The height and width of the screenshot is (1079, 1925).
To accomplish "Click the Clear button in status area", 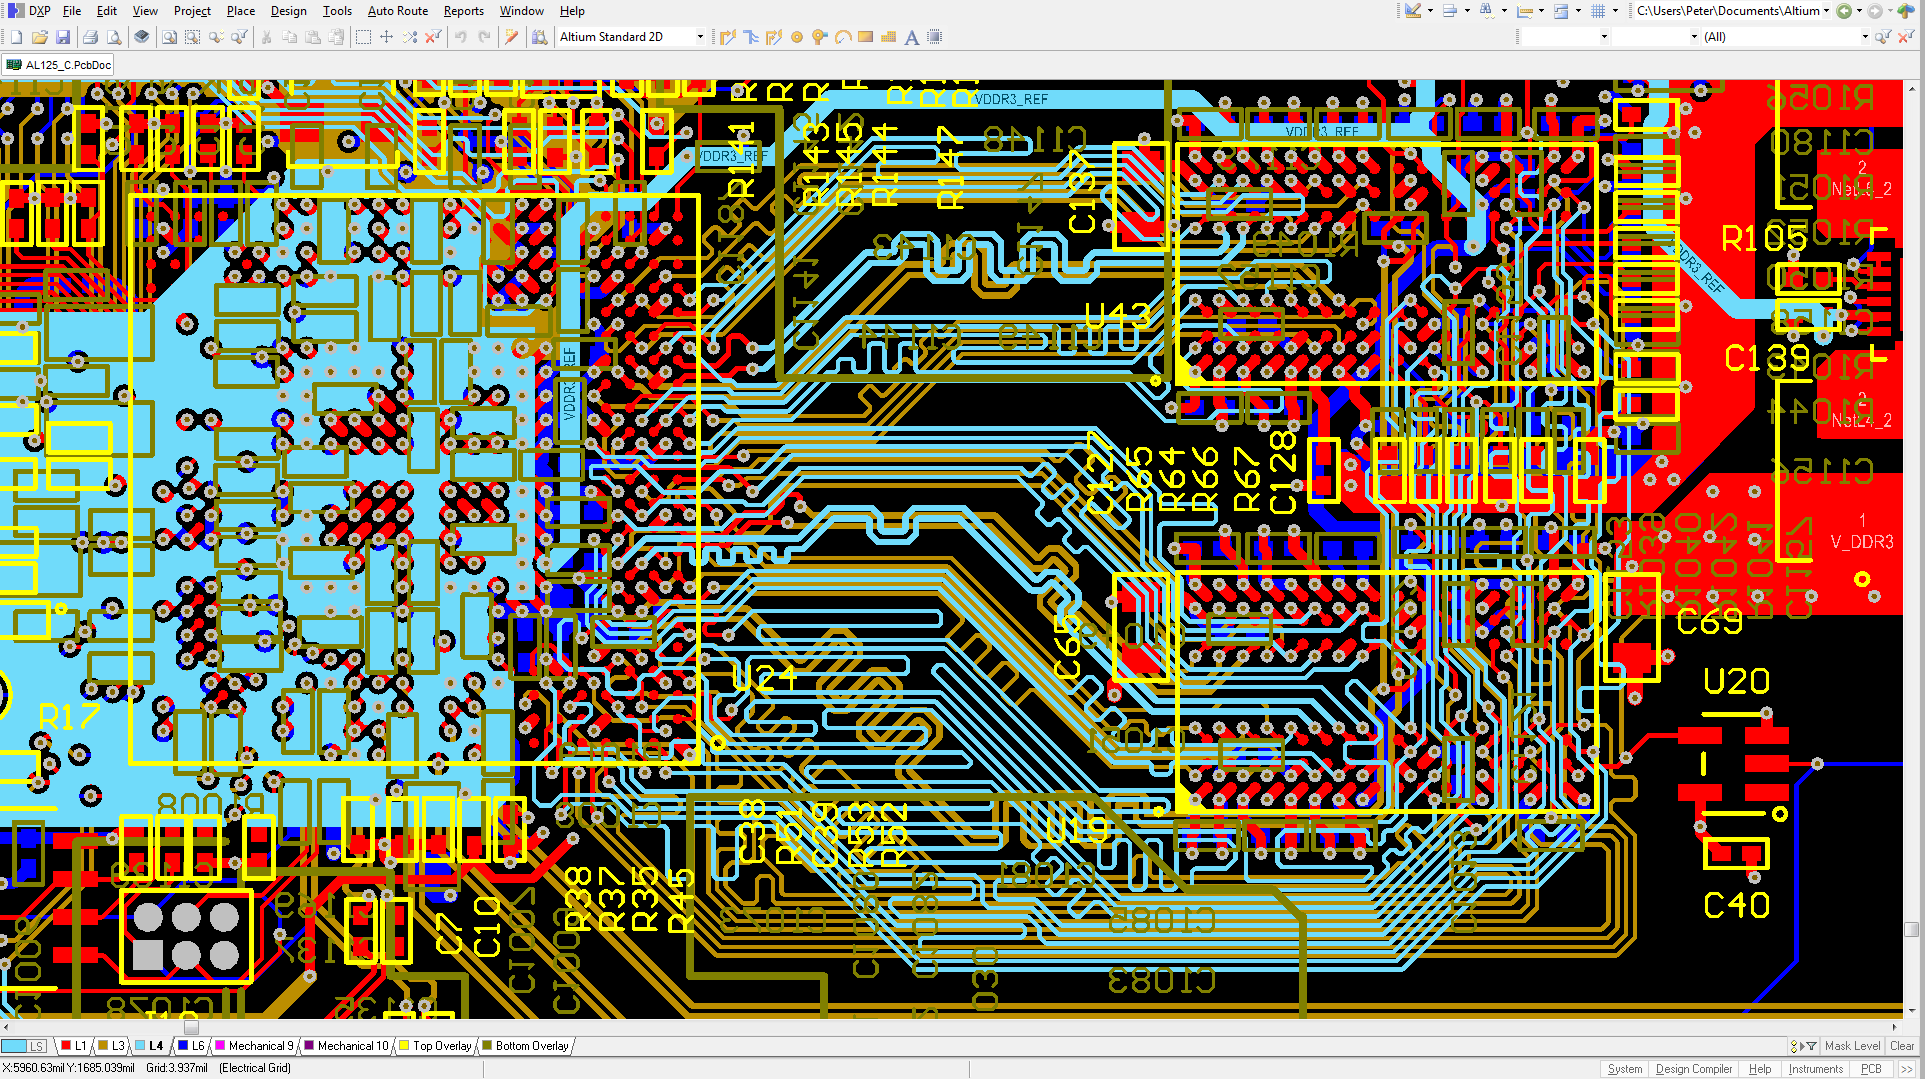I will [x=1901, y=1046].
